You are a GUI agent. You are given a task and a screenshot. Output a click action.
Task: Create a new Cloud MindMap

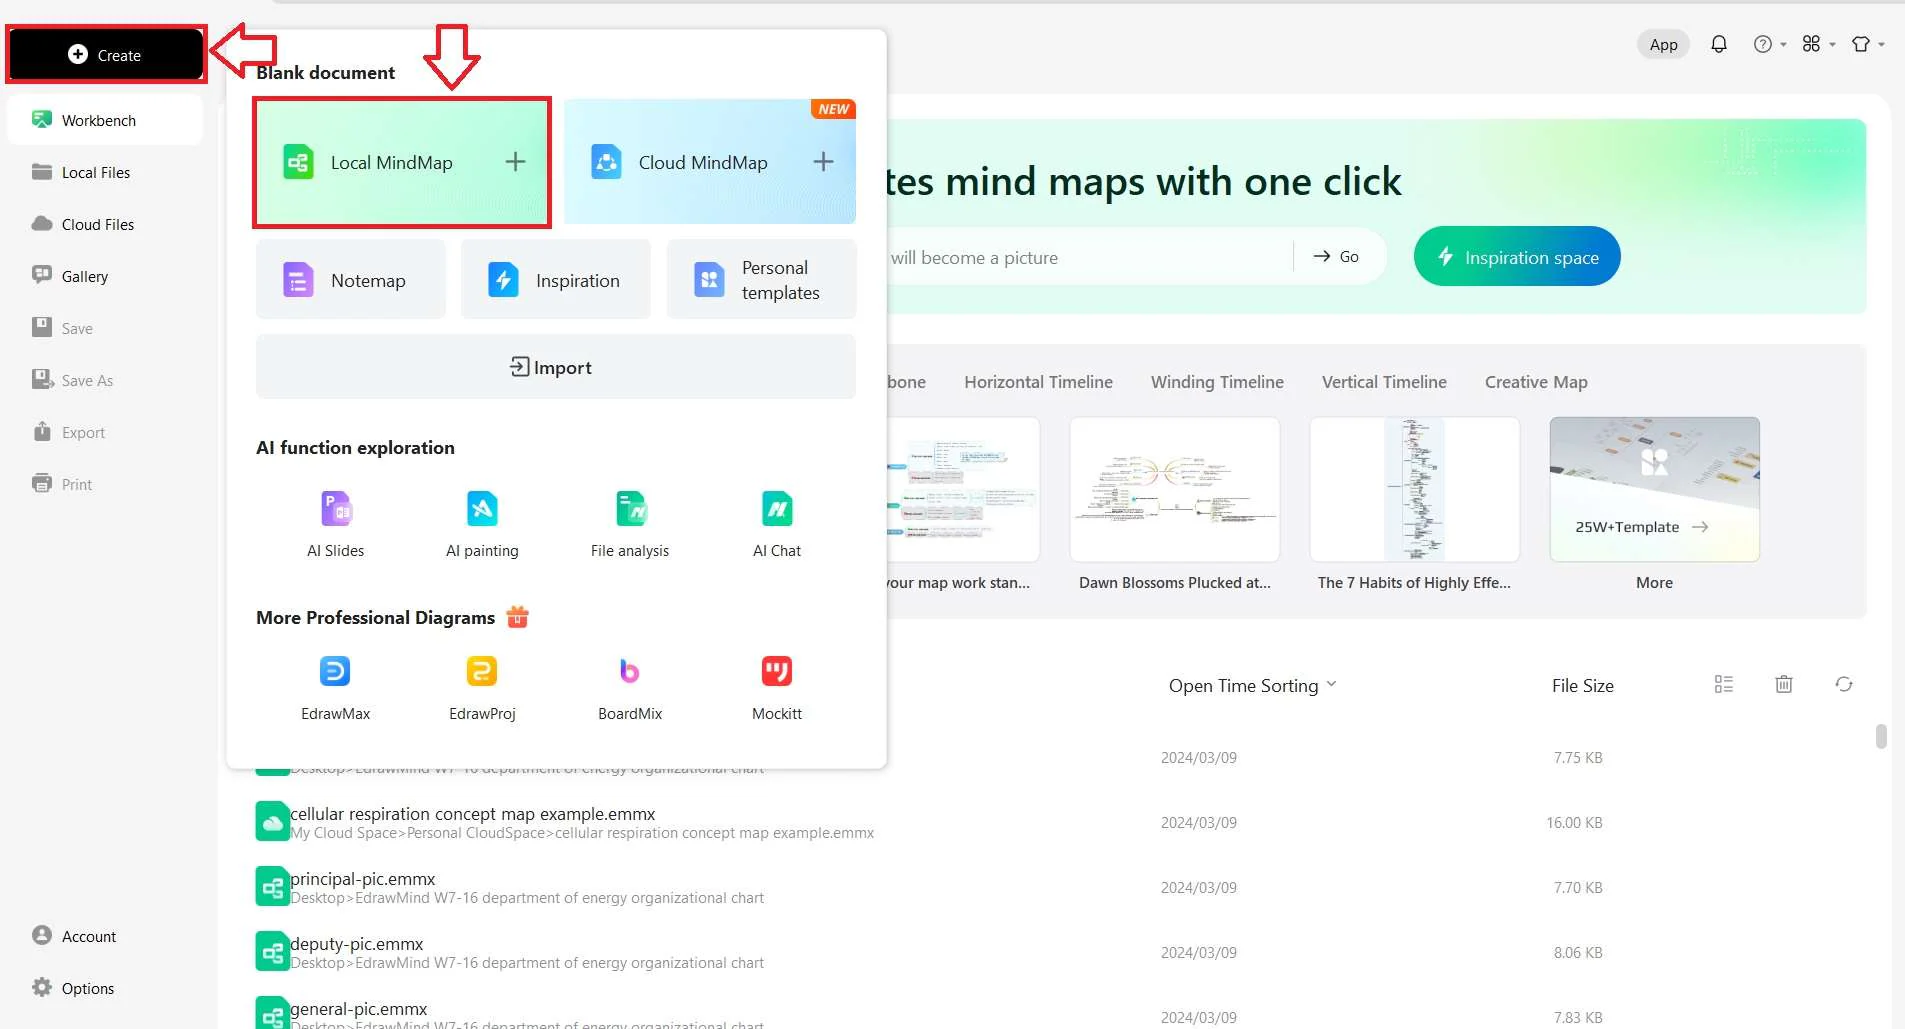tap(710, 162)
